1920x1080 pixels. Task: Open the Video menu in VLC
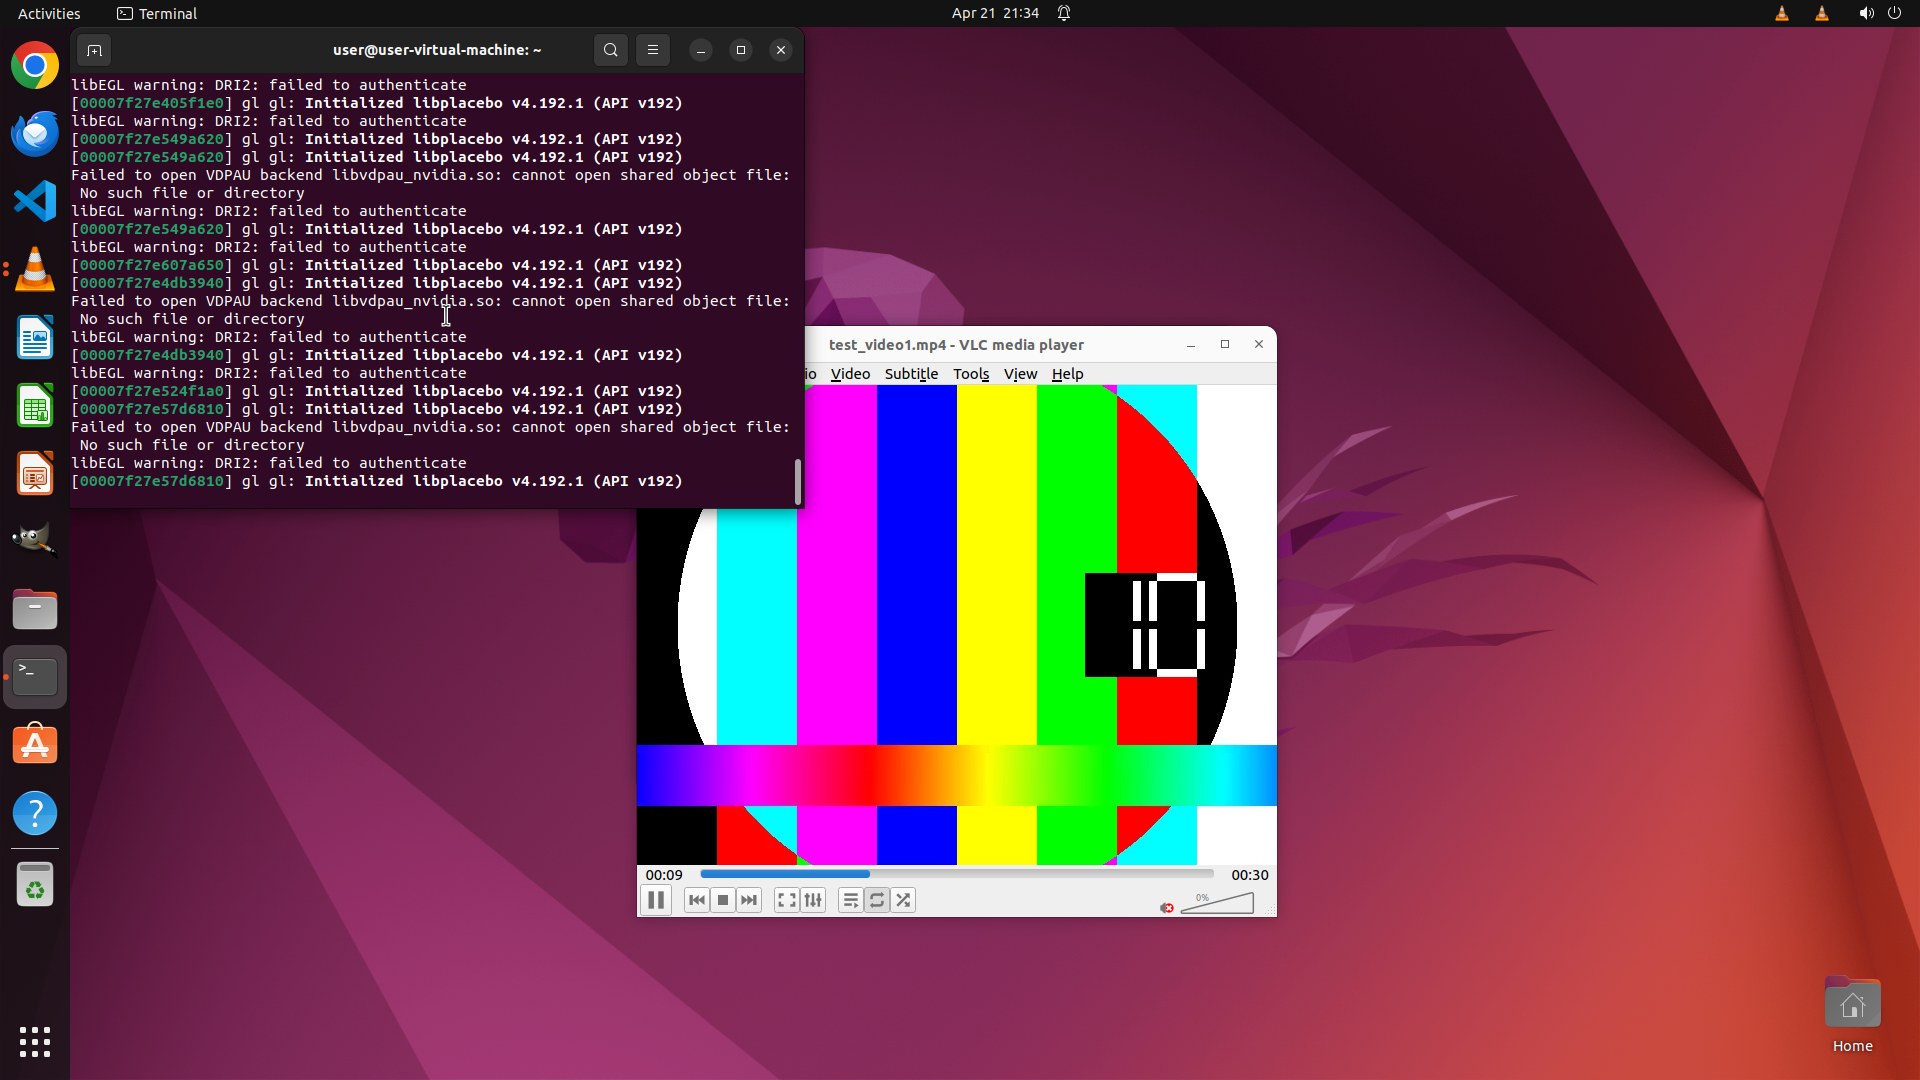point(850,374)
